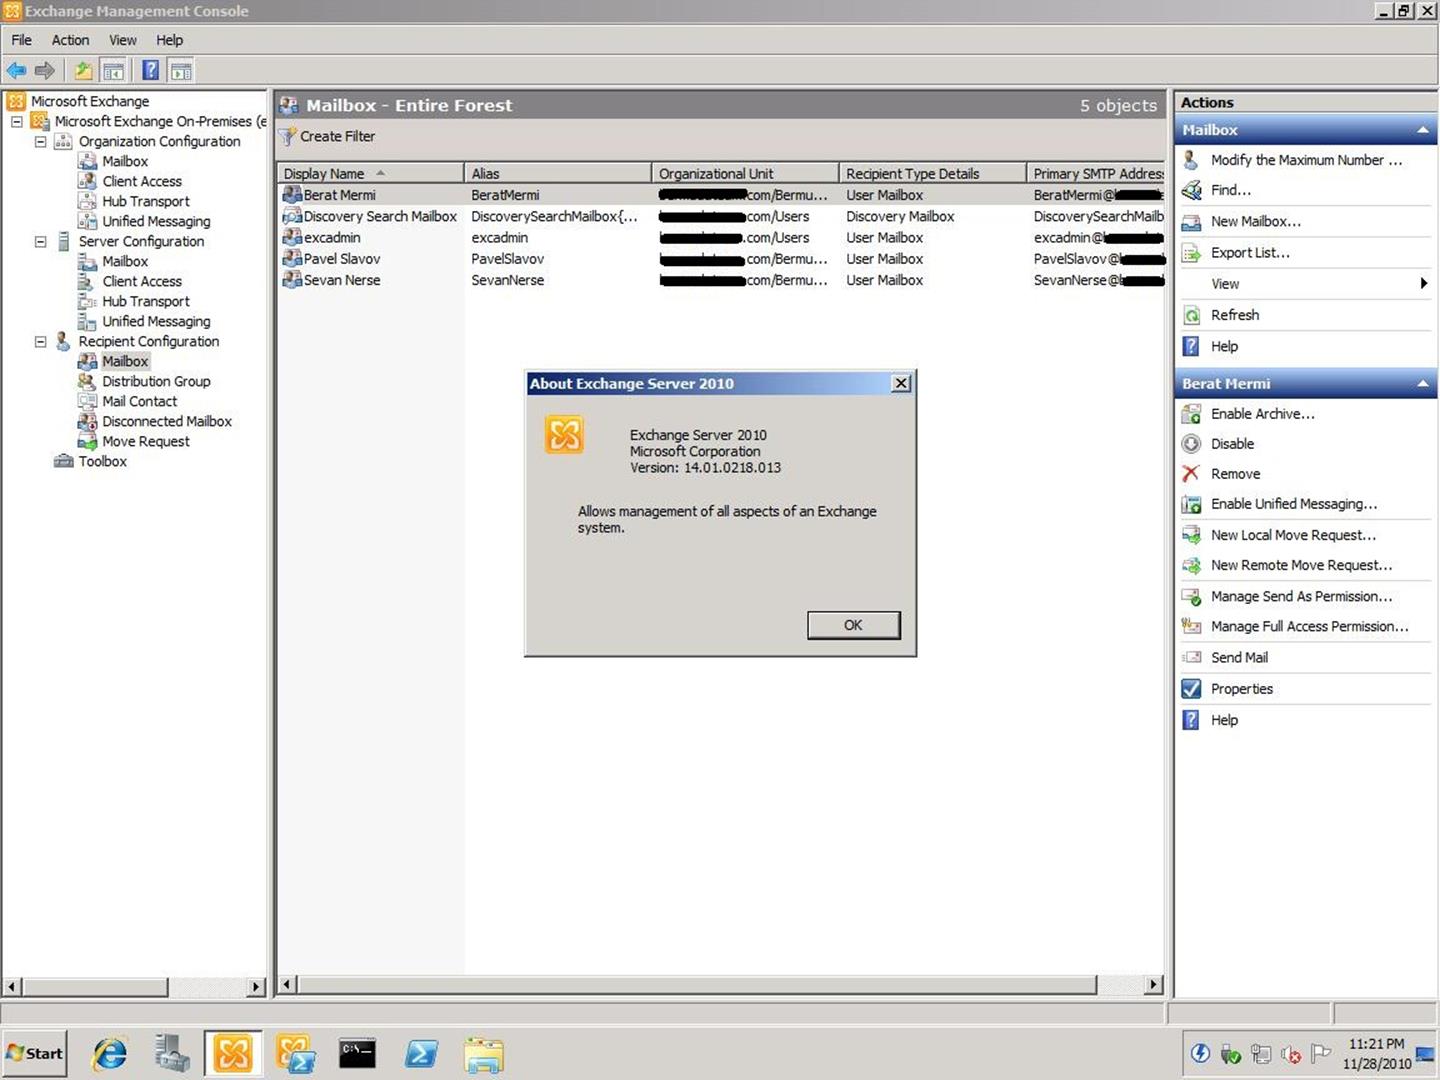Viewport: 1440px width, 1080px height.
Task: Click the Windows Start button
Action: point(35,1053)
